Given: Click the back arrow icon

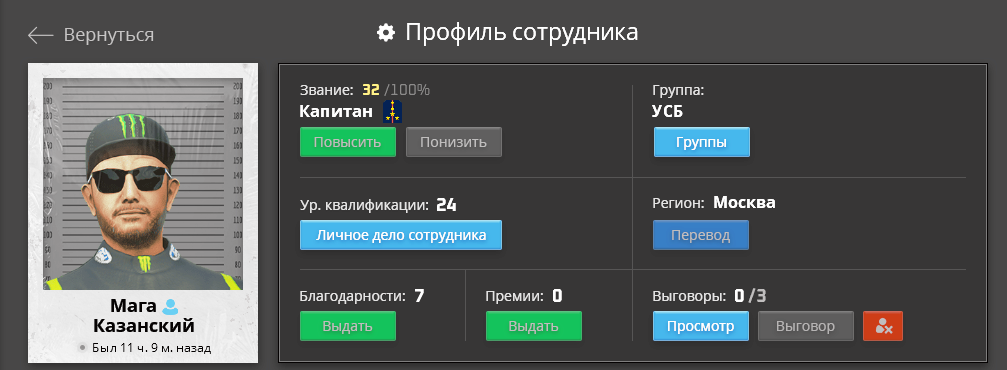Looking at the screenshot, I should tap(40, 35).
